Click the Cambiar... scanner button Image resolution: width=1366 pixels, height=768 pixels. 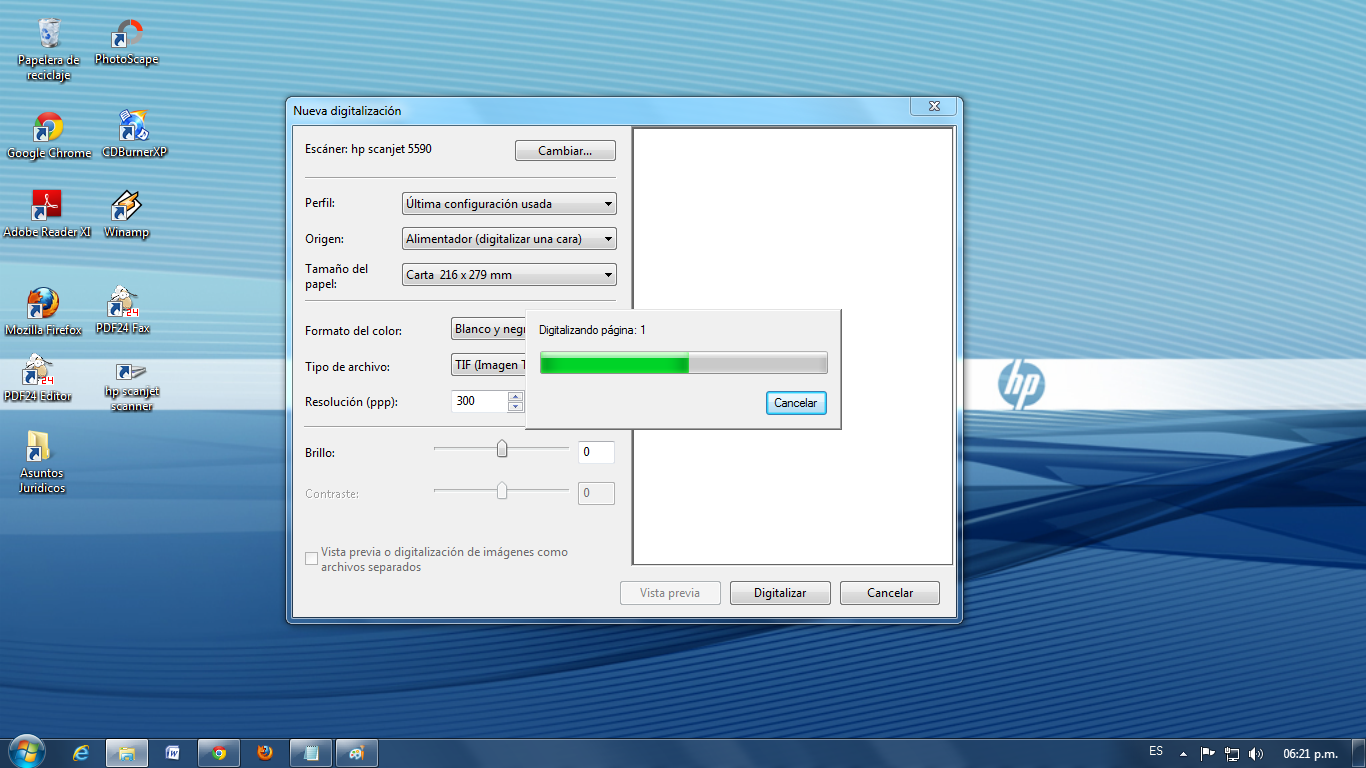tap(565, 151)
